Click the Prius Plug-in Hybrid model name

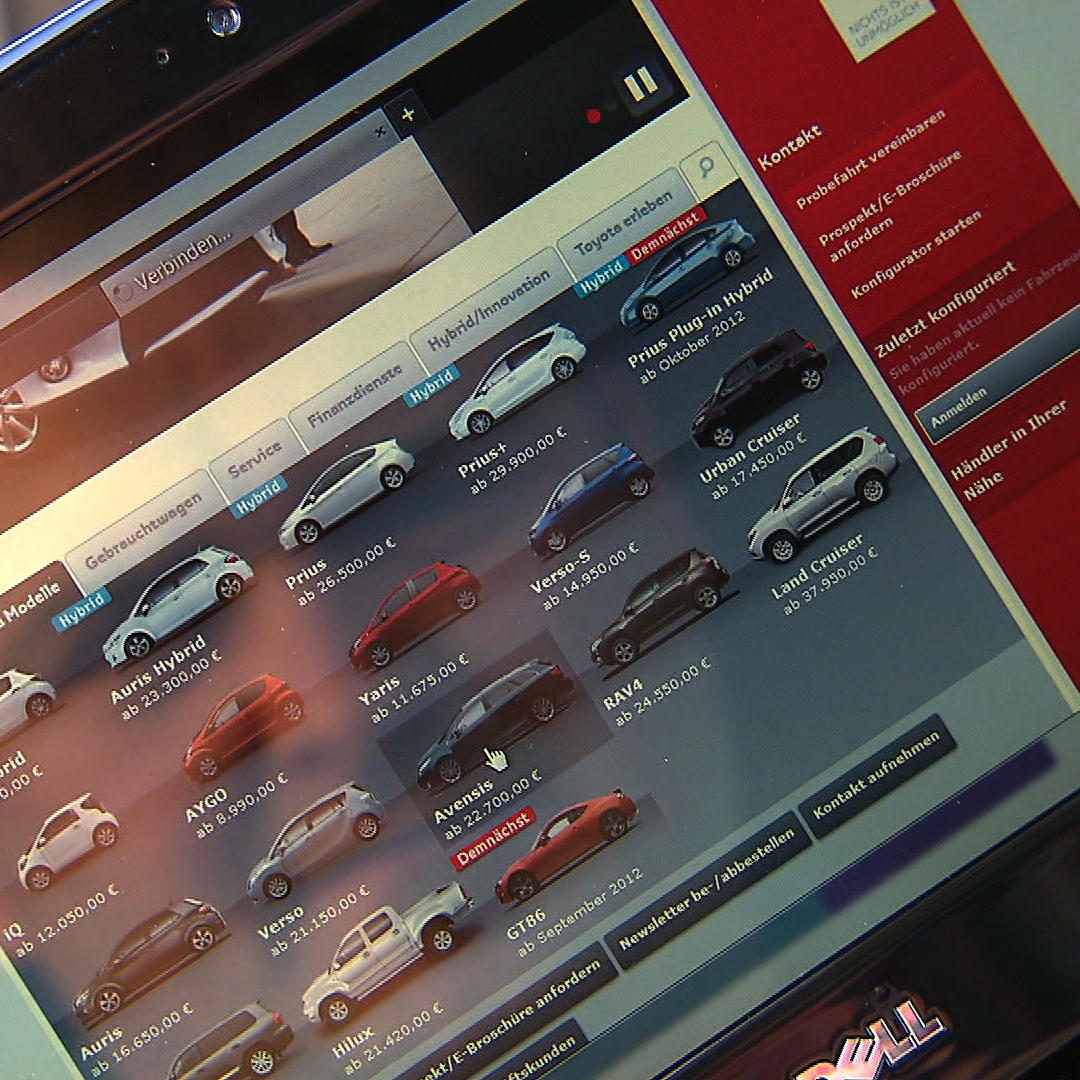point(700,317)
